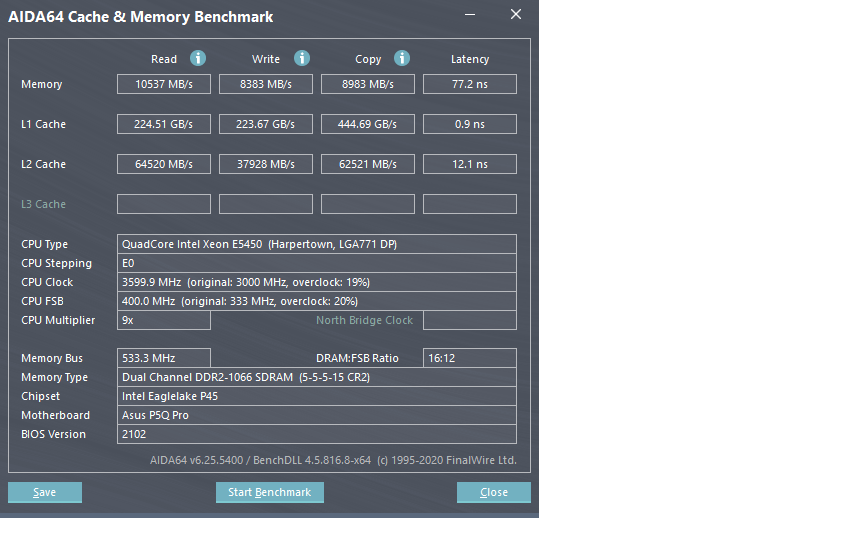Click the CPU Multiplier label
Screen dimensions: 864x540
pyautogui.click(x=58, y=320)
